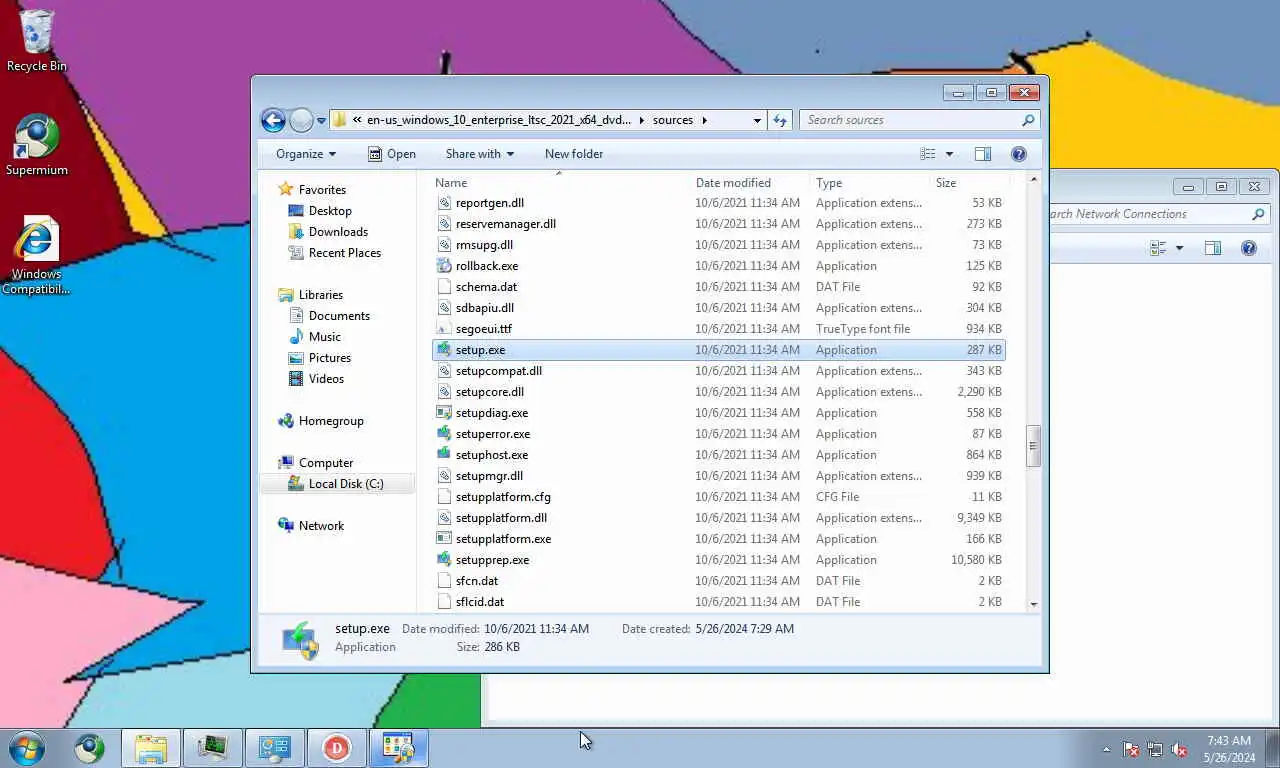Open Supermium browser from taskbar
The width and height of the screenshot is (1280, 768).
[x=89, y=748]
